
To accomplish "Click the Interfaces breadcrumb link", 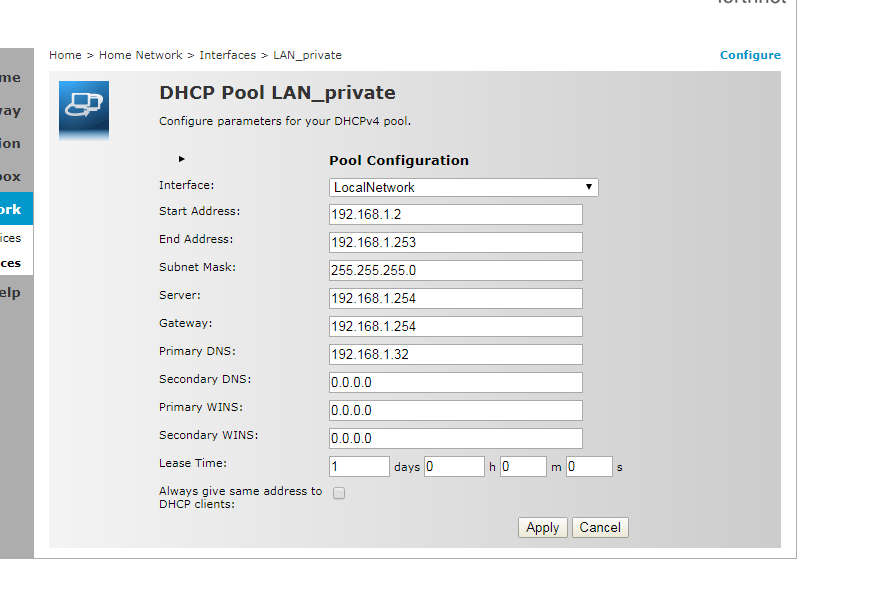I will tap(228, 55).
